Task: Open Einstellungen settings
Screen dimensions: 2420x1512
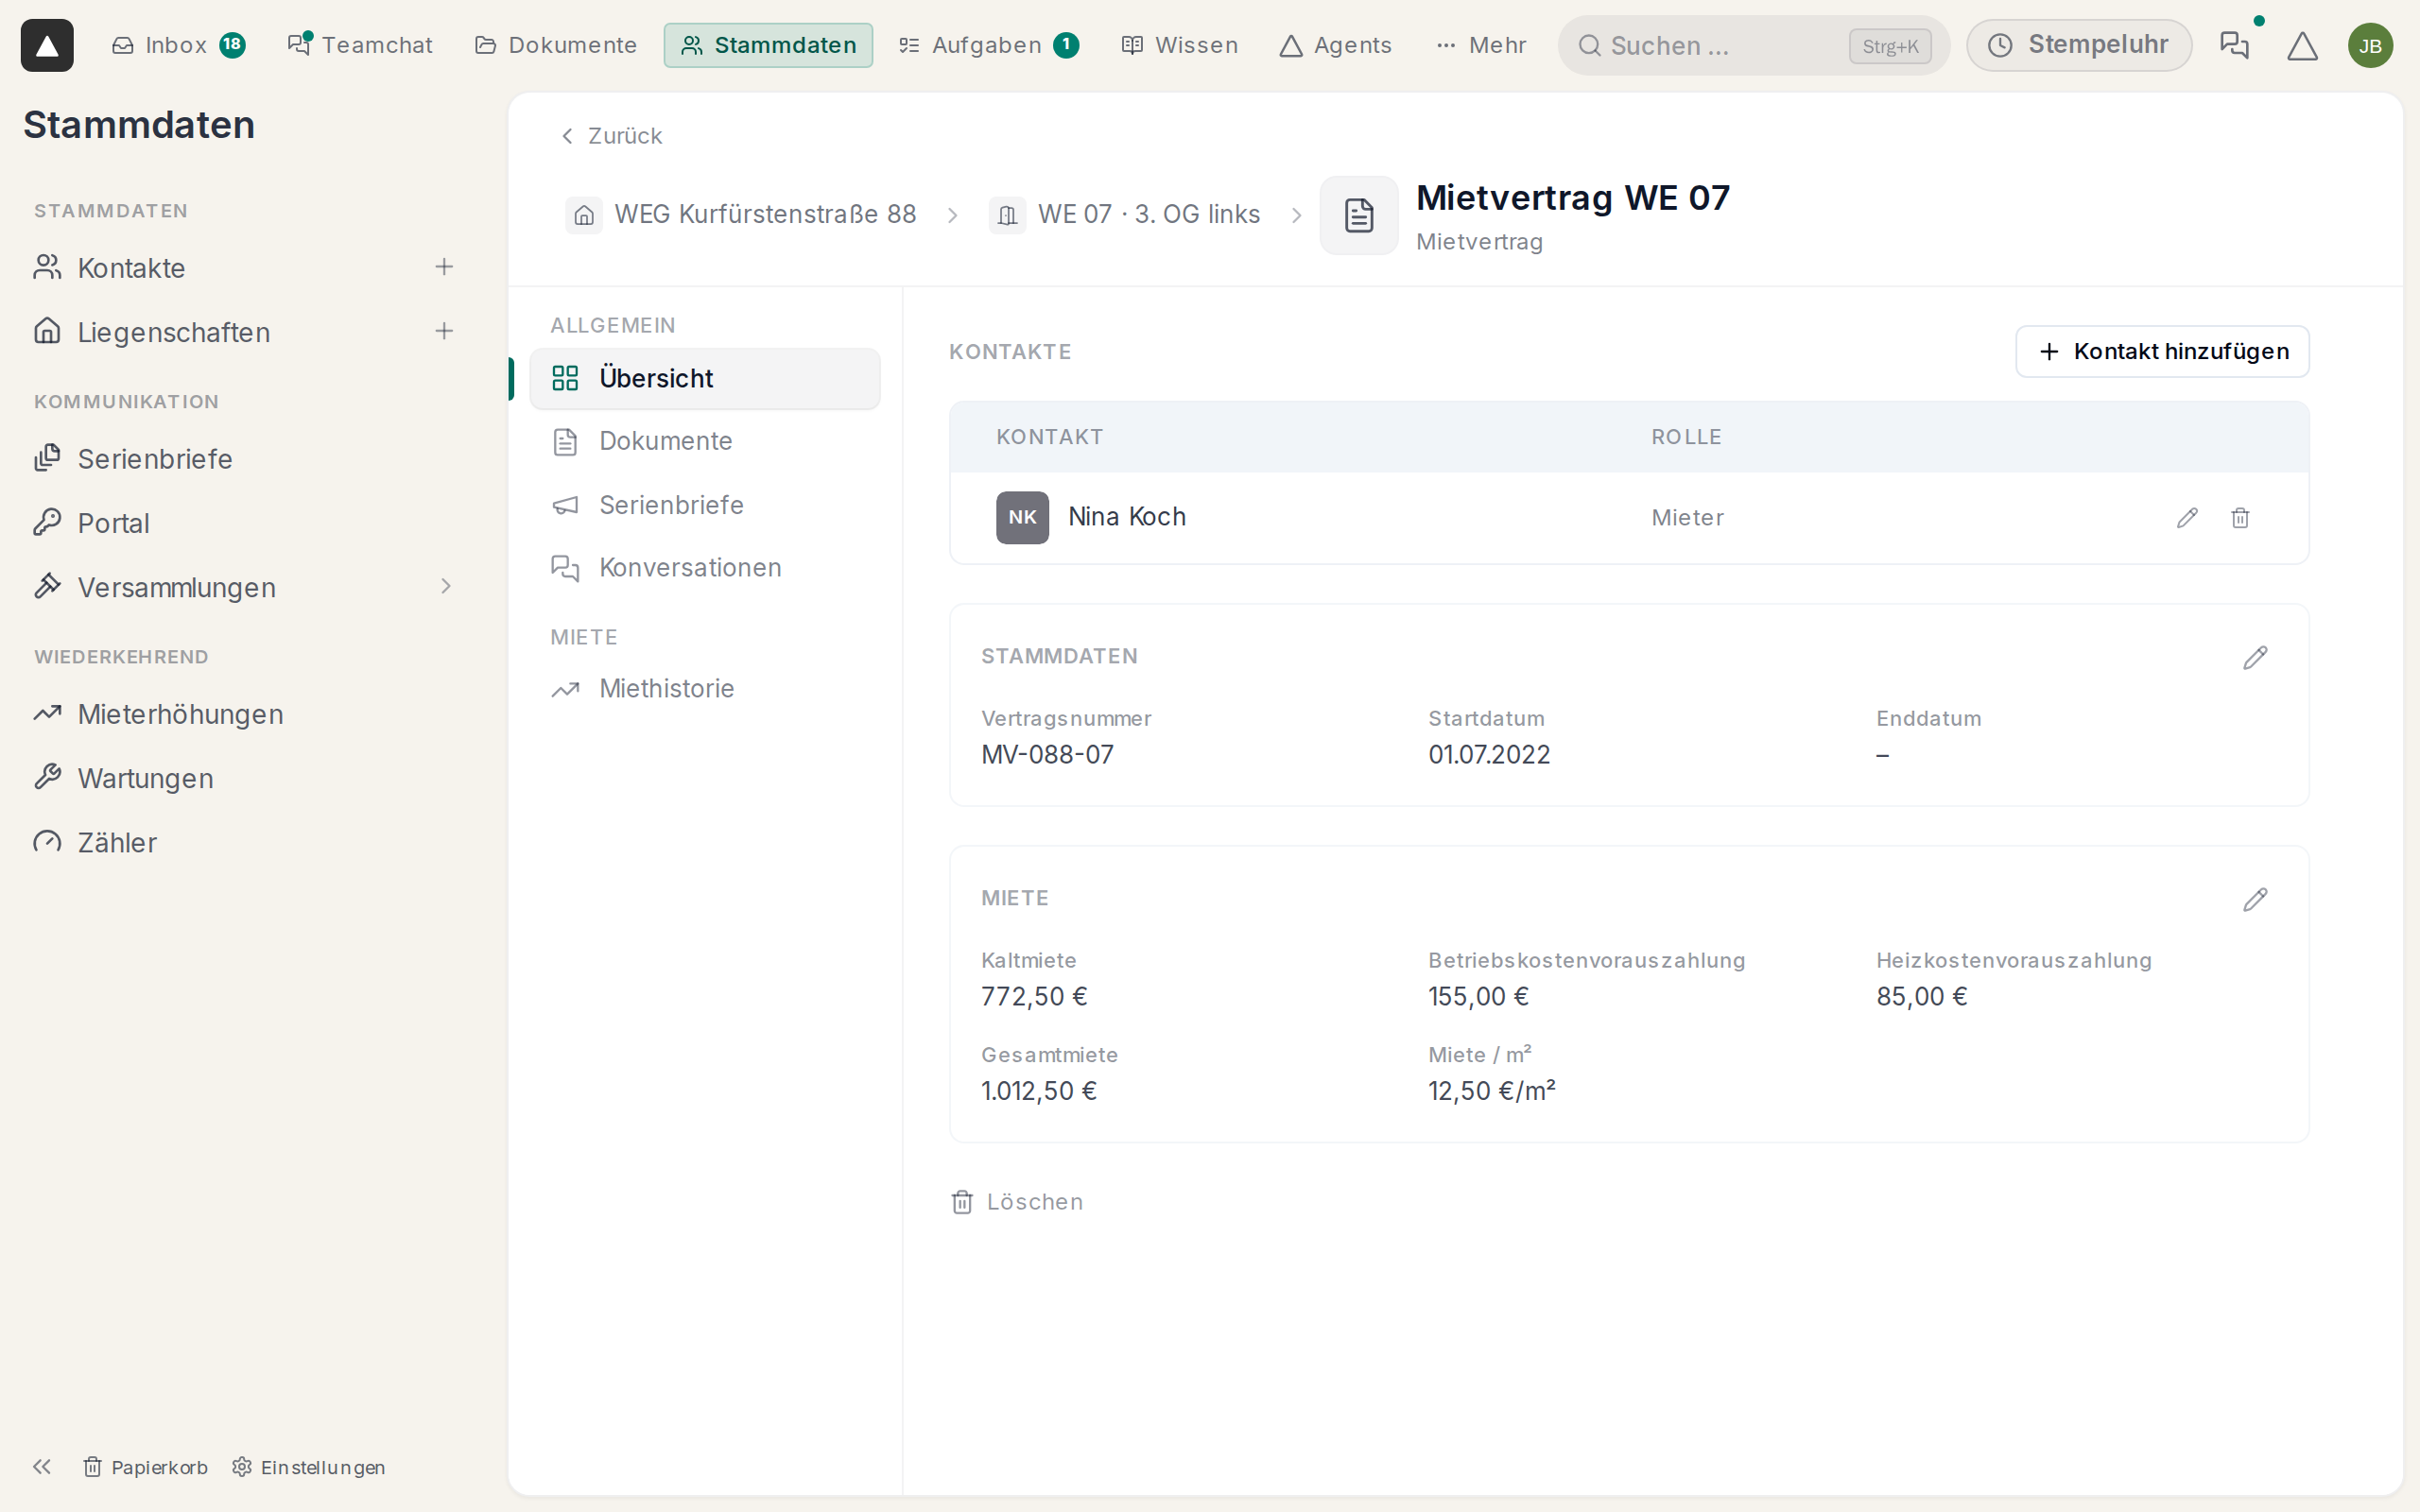Action: pos(308,1466)
